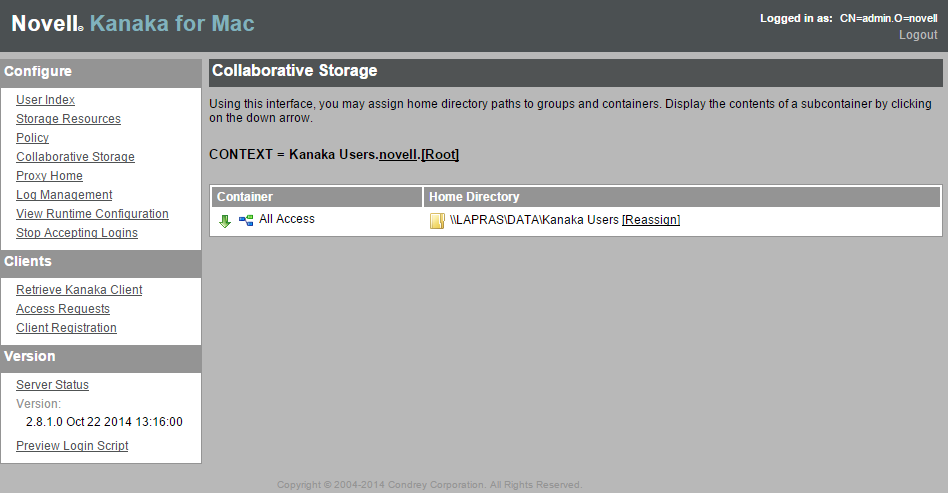Retrieve Kanaka Client download
The image size is (948, 493).
(x=79, y=290)
